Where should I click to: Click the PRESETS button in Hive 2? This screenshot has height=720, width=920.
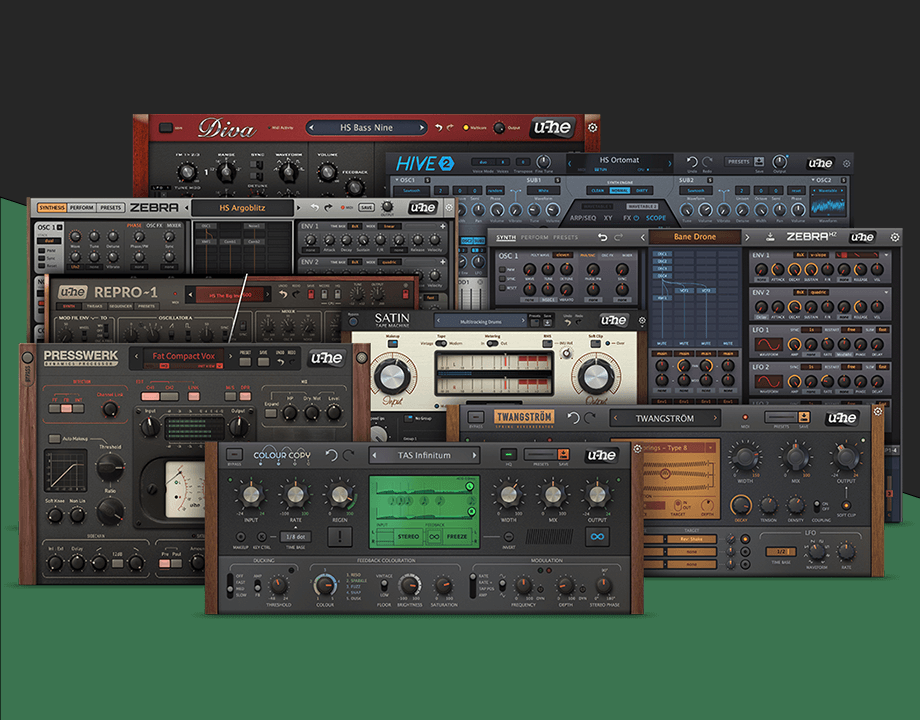coord(738,161)
